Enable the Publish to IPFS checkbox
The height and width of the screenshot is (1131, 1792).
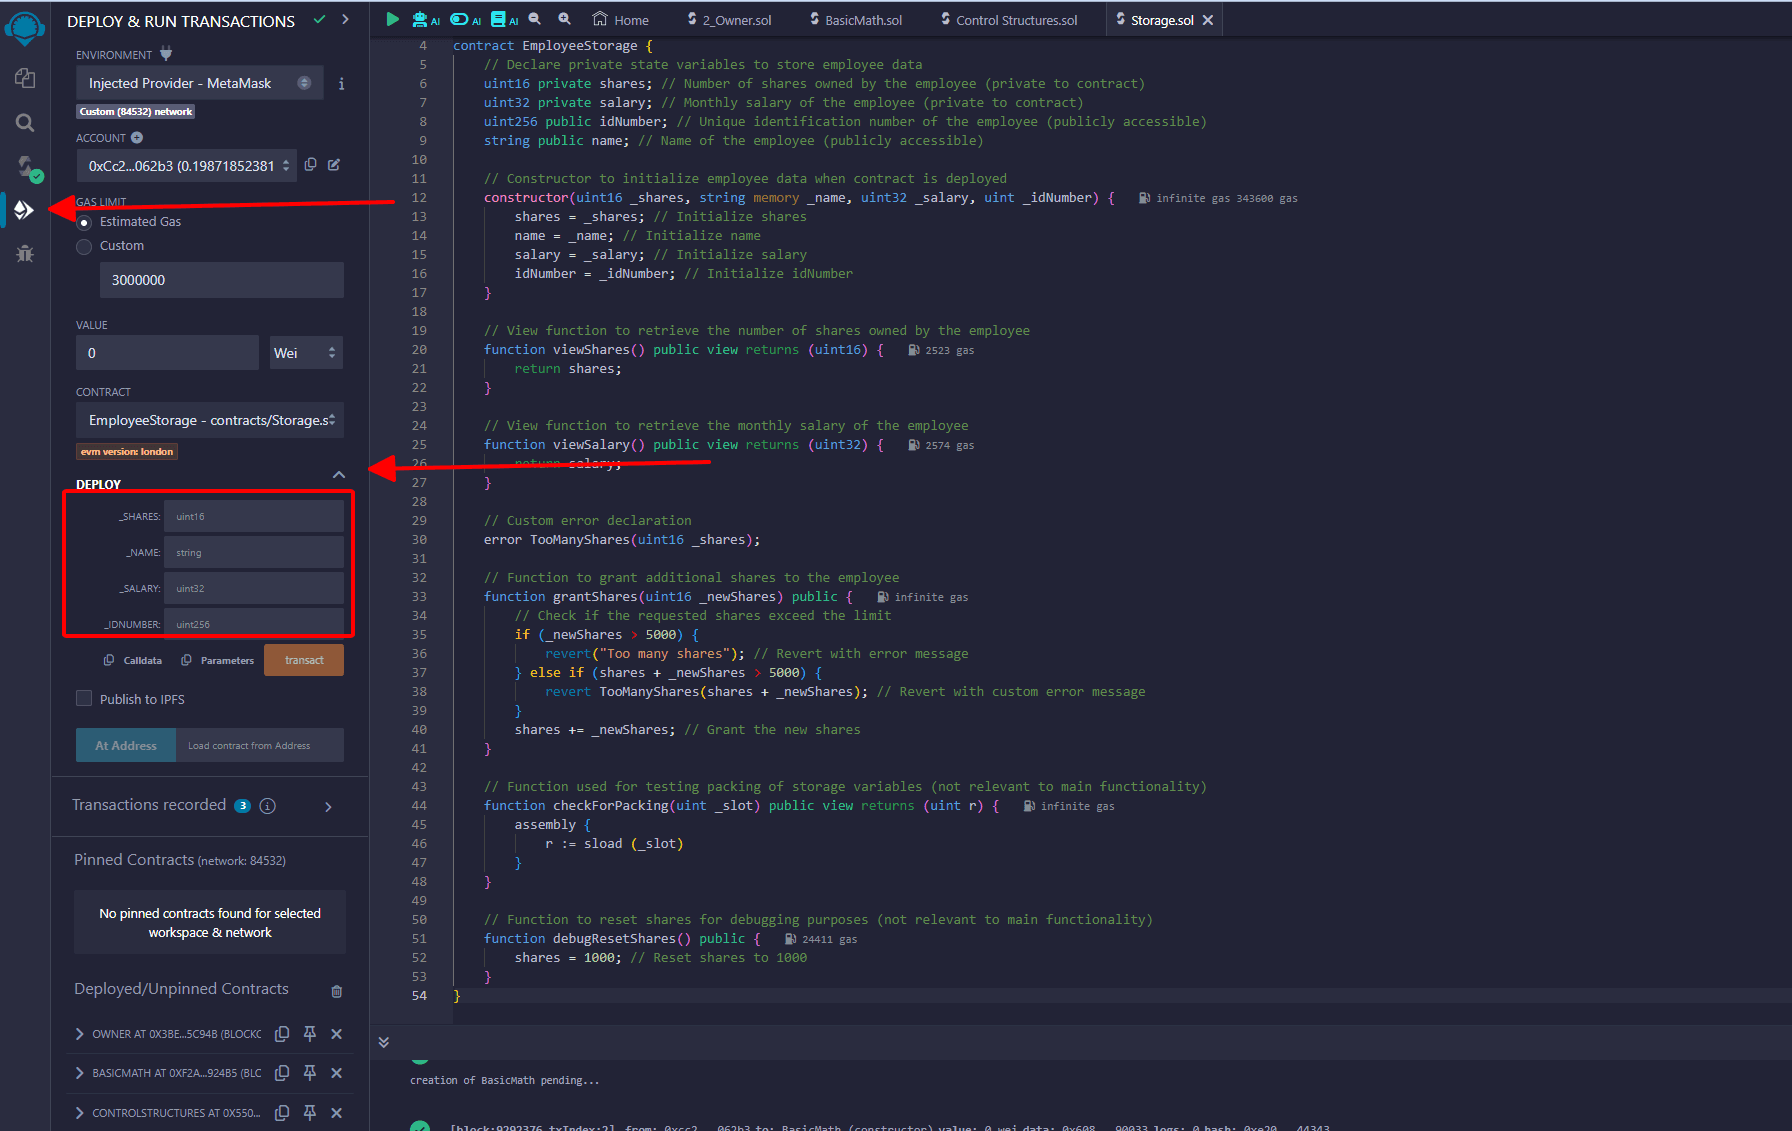[84, 698]
